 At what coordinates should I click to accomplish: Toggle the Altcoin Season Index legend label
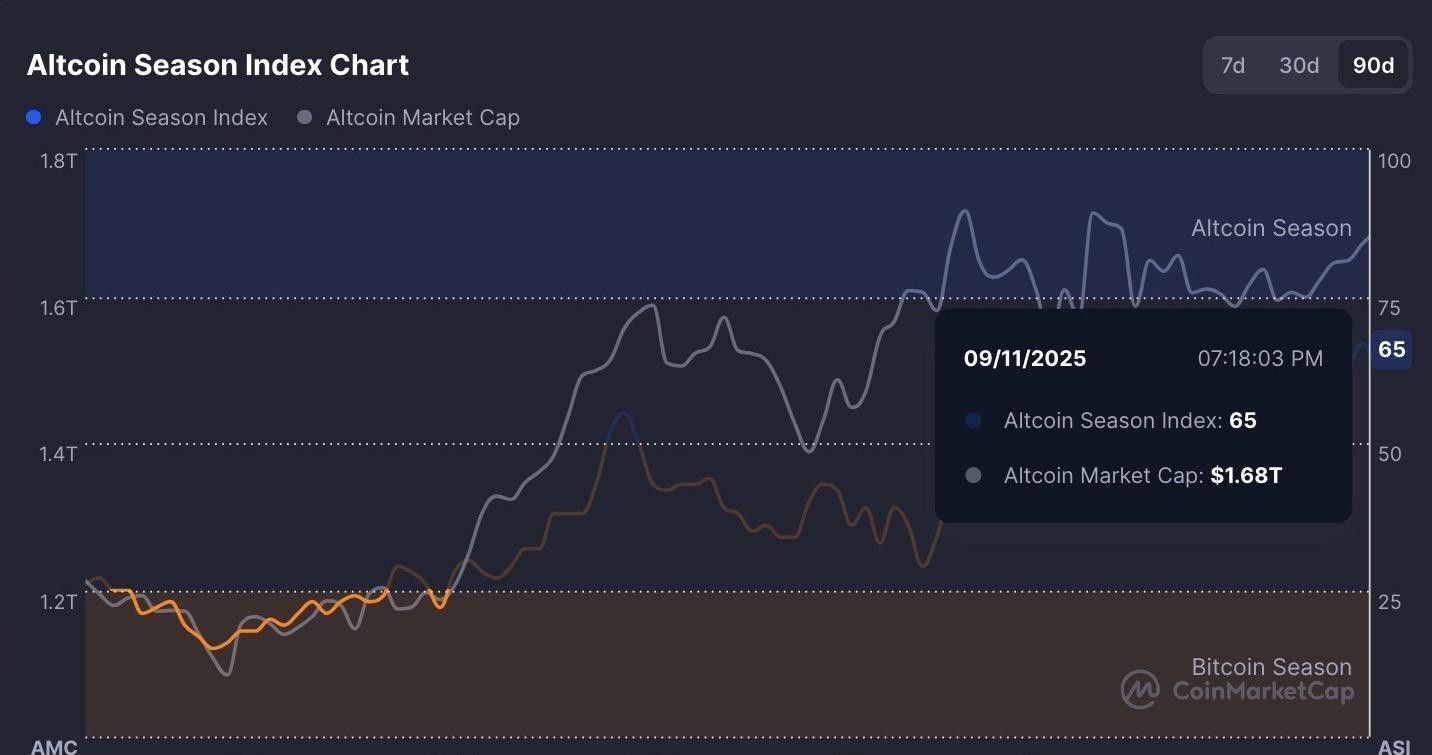161,118
